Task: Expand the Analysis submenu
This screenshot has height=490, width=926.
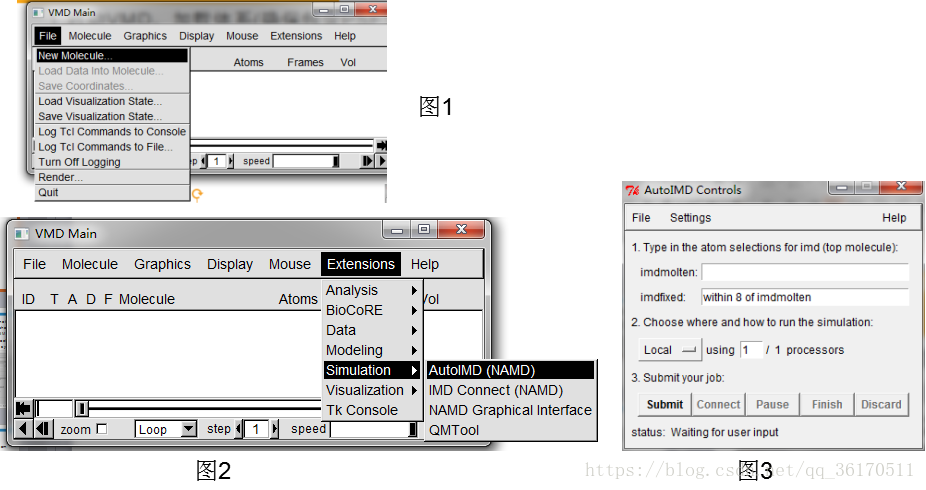Action: coord(371,290)
